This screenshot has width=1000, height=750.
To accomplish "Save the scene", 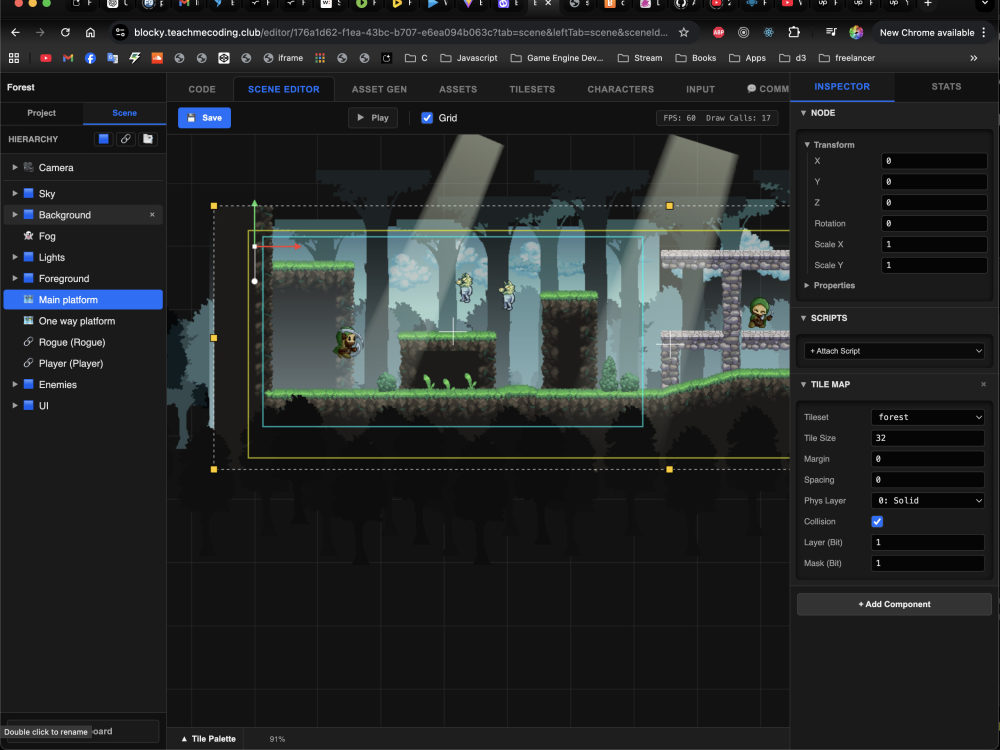I will coord(204,118).
